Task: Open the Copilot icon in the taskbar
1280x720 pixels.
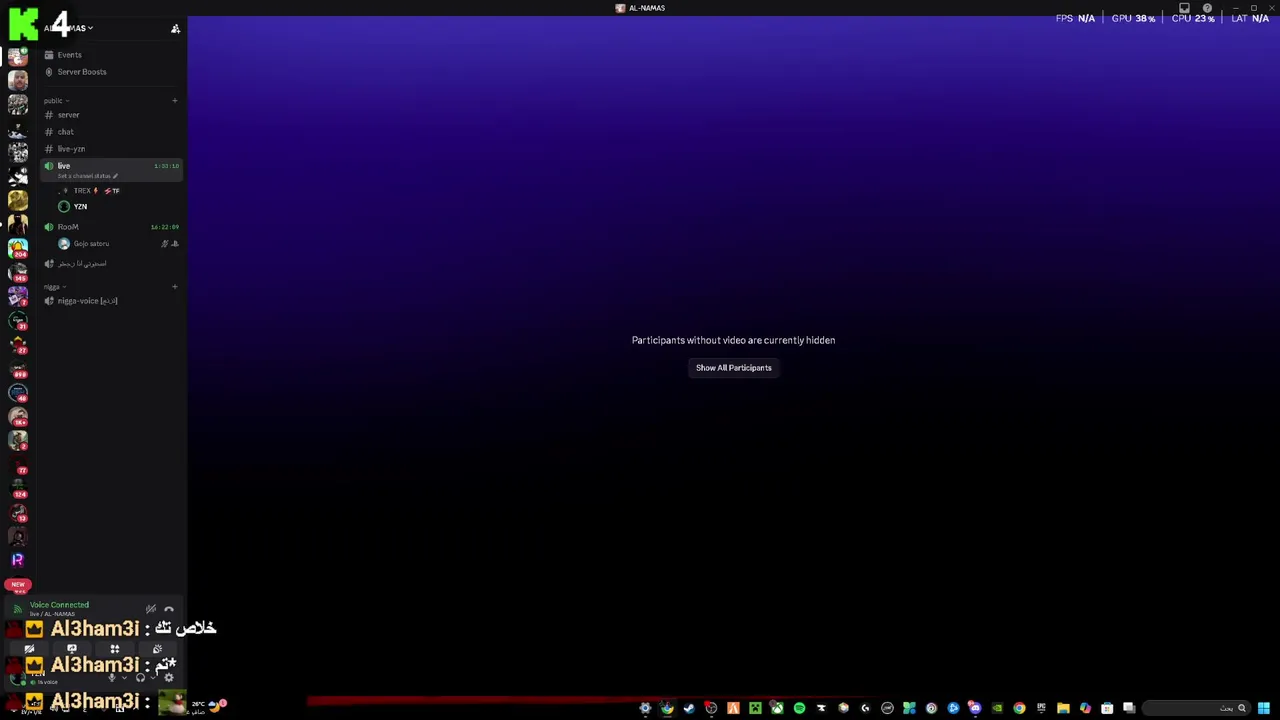Action: pyautogui.click(x=1085, y=708)
